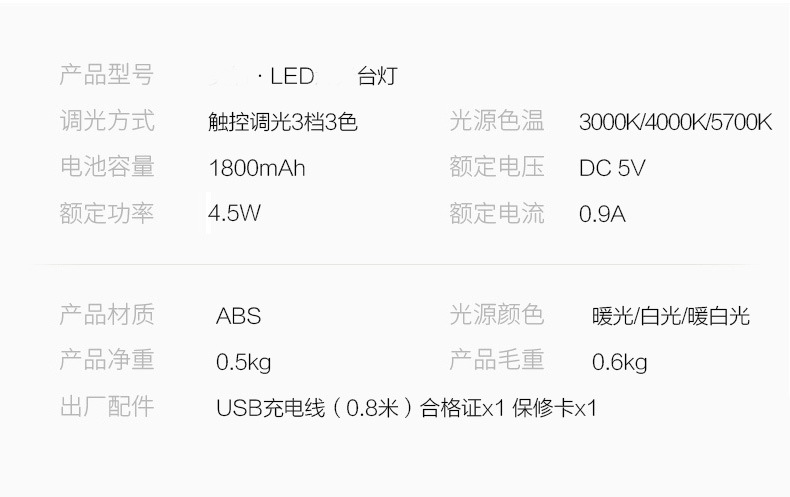Click the 电池容量 label

pos(107,167)
